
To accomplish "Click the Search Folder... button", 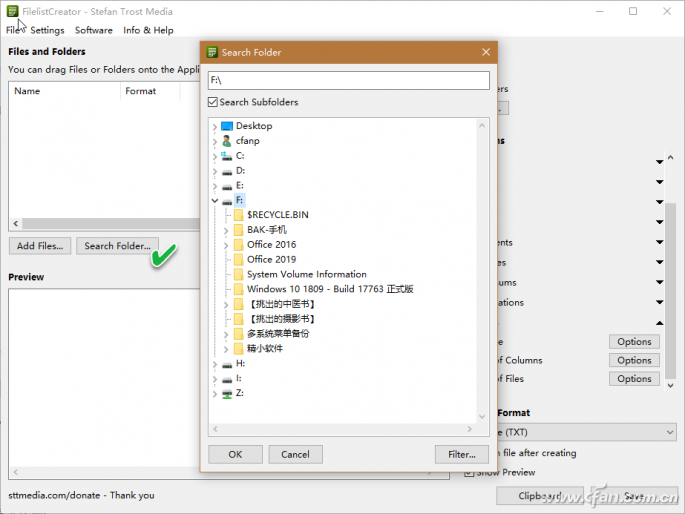I will 118,246.
